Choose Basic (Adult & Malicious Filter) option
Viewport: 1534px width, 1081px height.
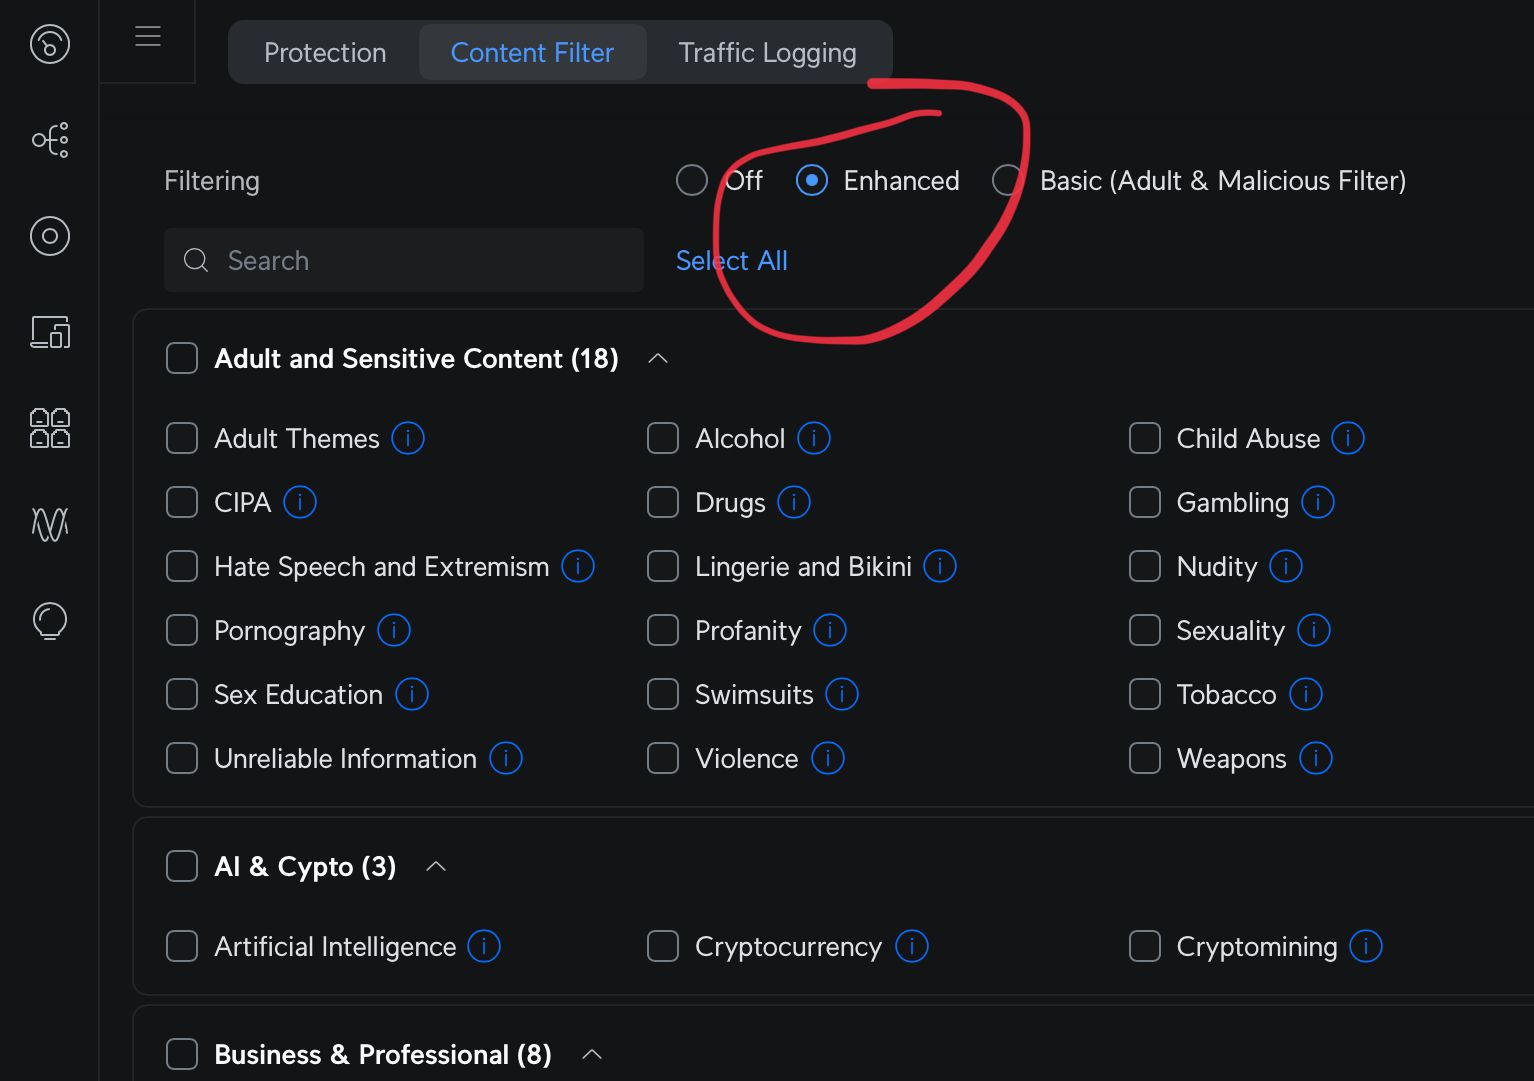click(x=1007, y=181)
